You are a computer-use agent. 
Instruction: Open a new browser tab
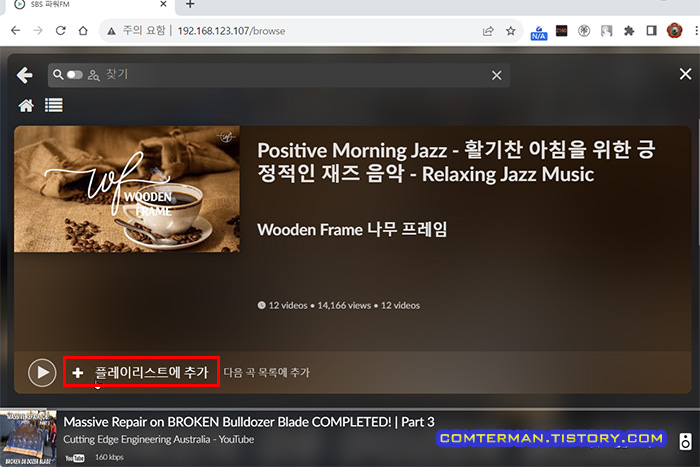(x=190, y=4)
